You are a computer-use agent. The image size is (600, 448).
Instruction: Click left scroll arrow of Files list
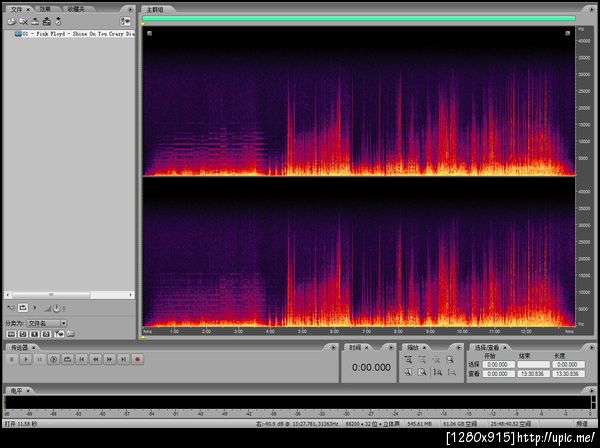(8, 295)
